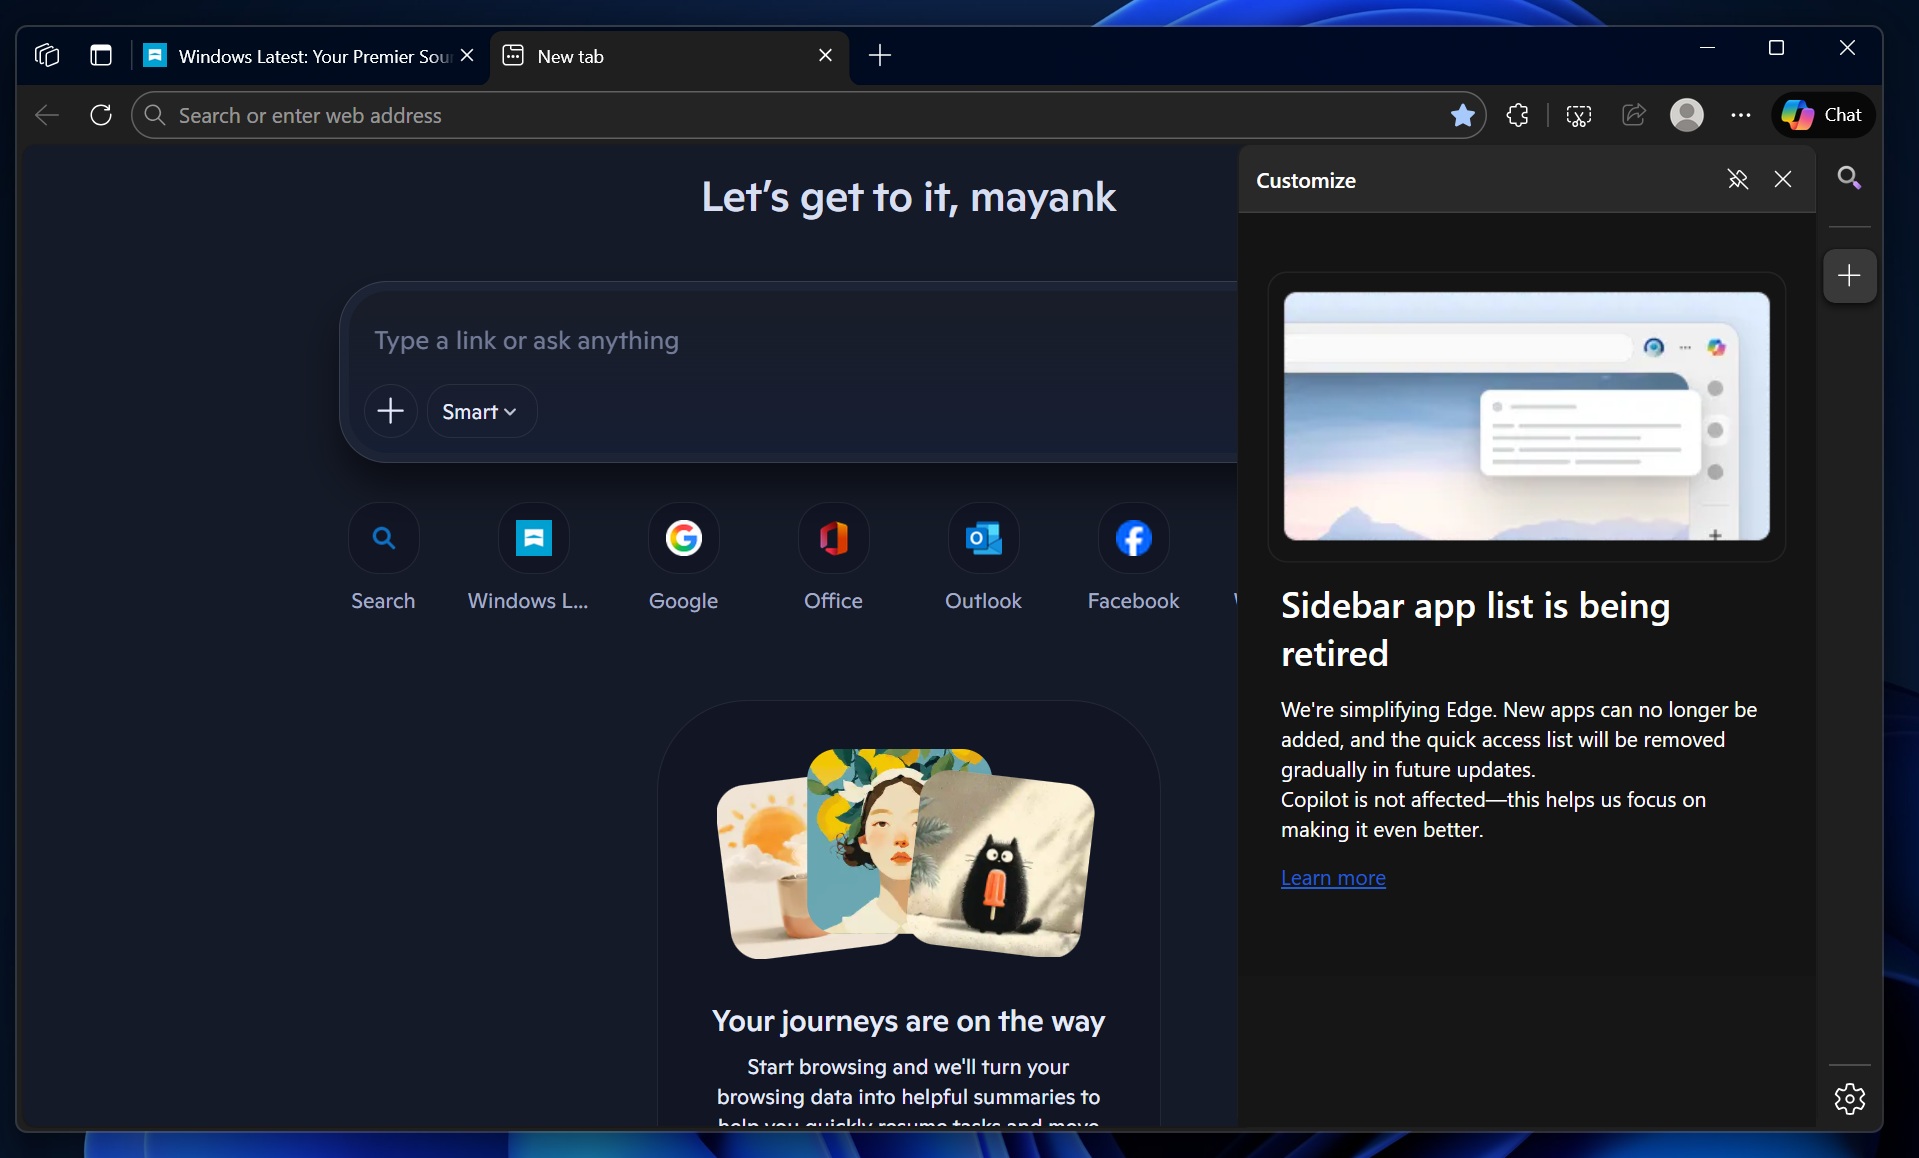The image size is (1919, 1158).
Task: Expand the Smart search mode dropdown
Action: tap(480, 410)
